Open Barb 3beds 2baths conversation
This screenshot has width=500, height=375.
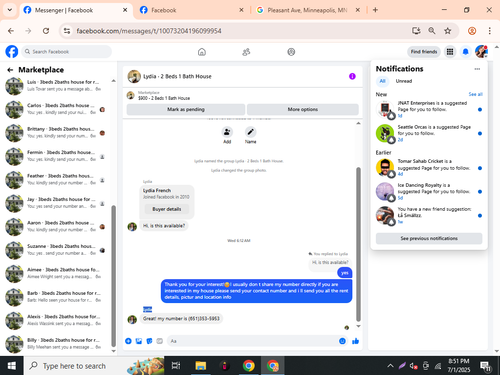(55, 297)
